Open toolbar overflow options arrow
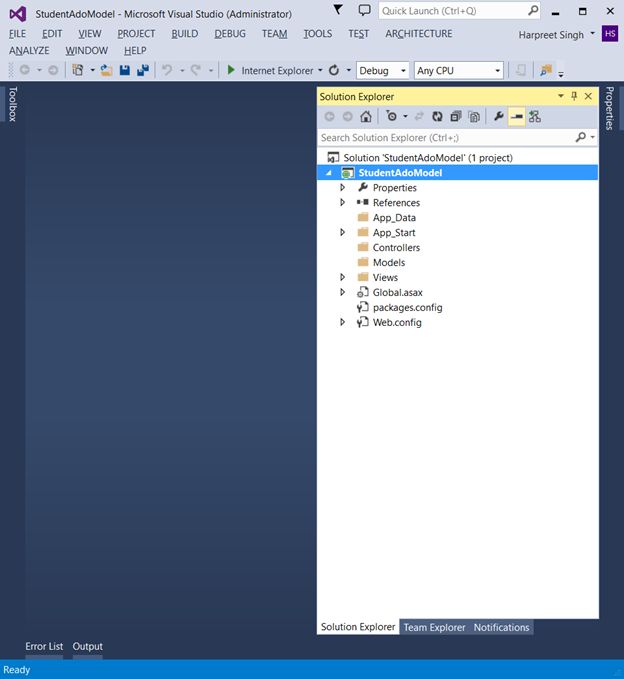This screenshot has height=679, width=624. [x=561, y=74]
